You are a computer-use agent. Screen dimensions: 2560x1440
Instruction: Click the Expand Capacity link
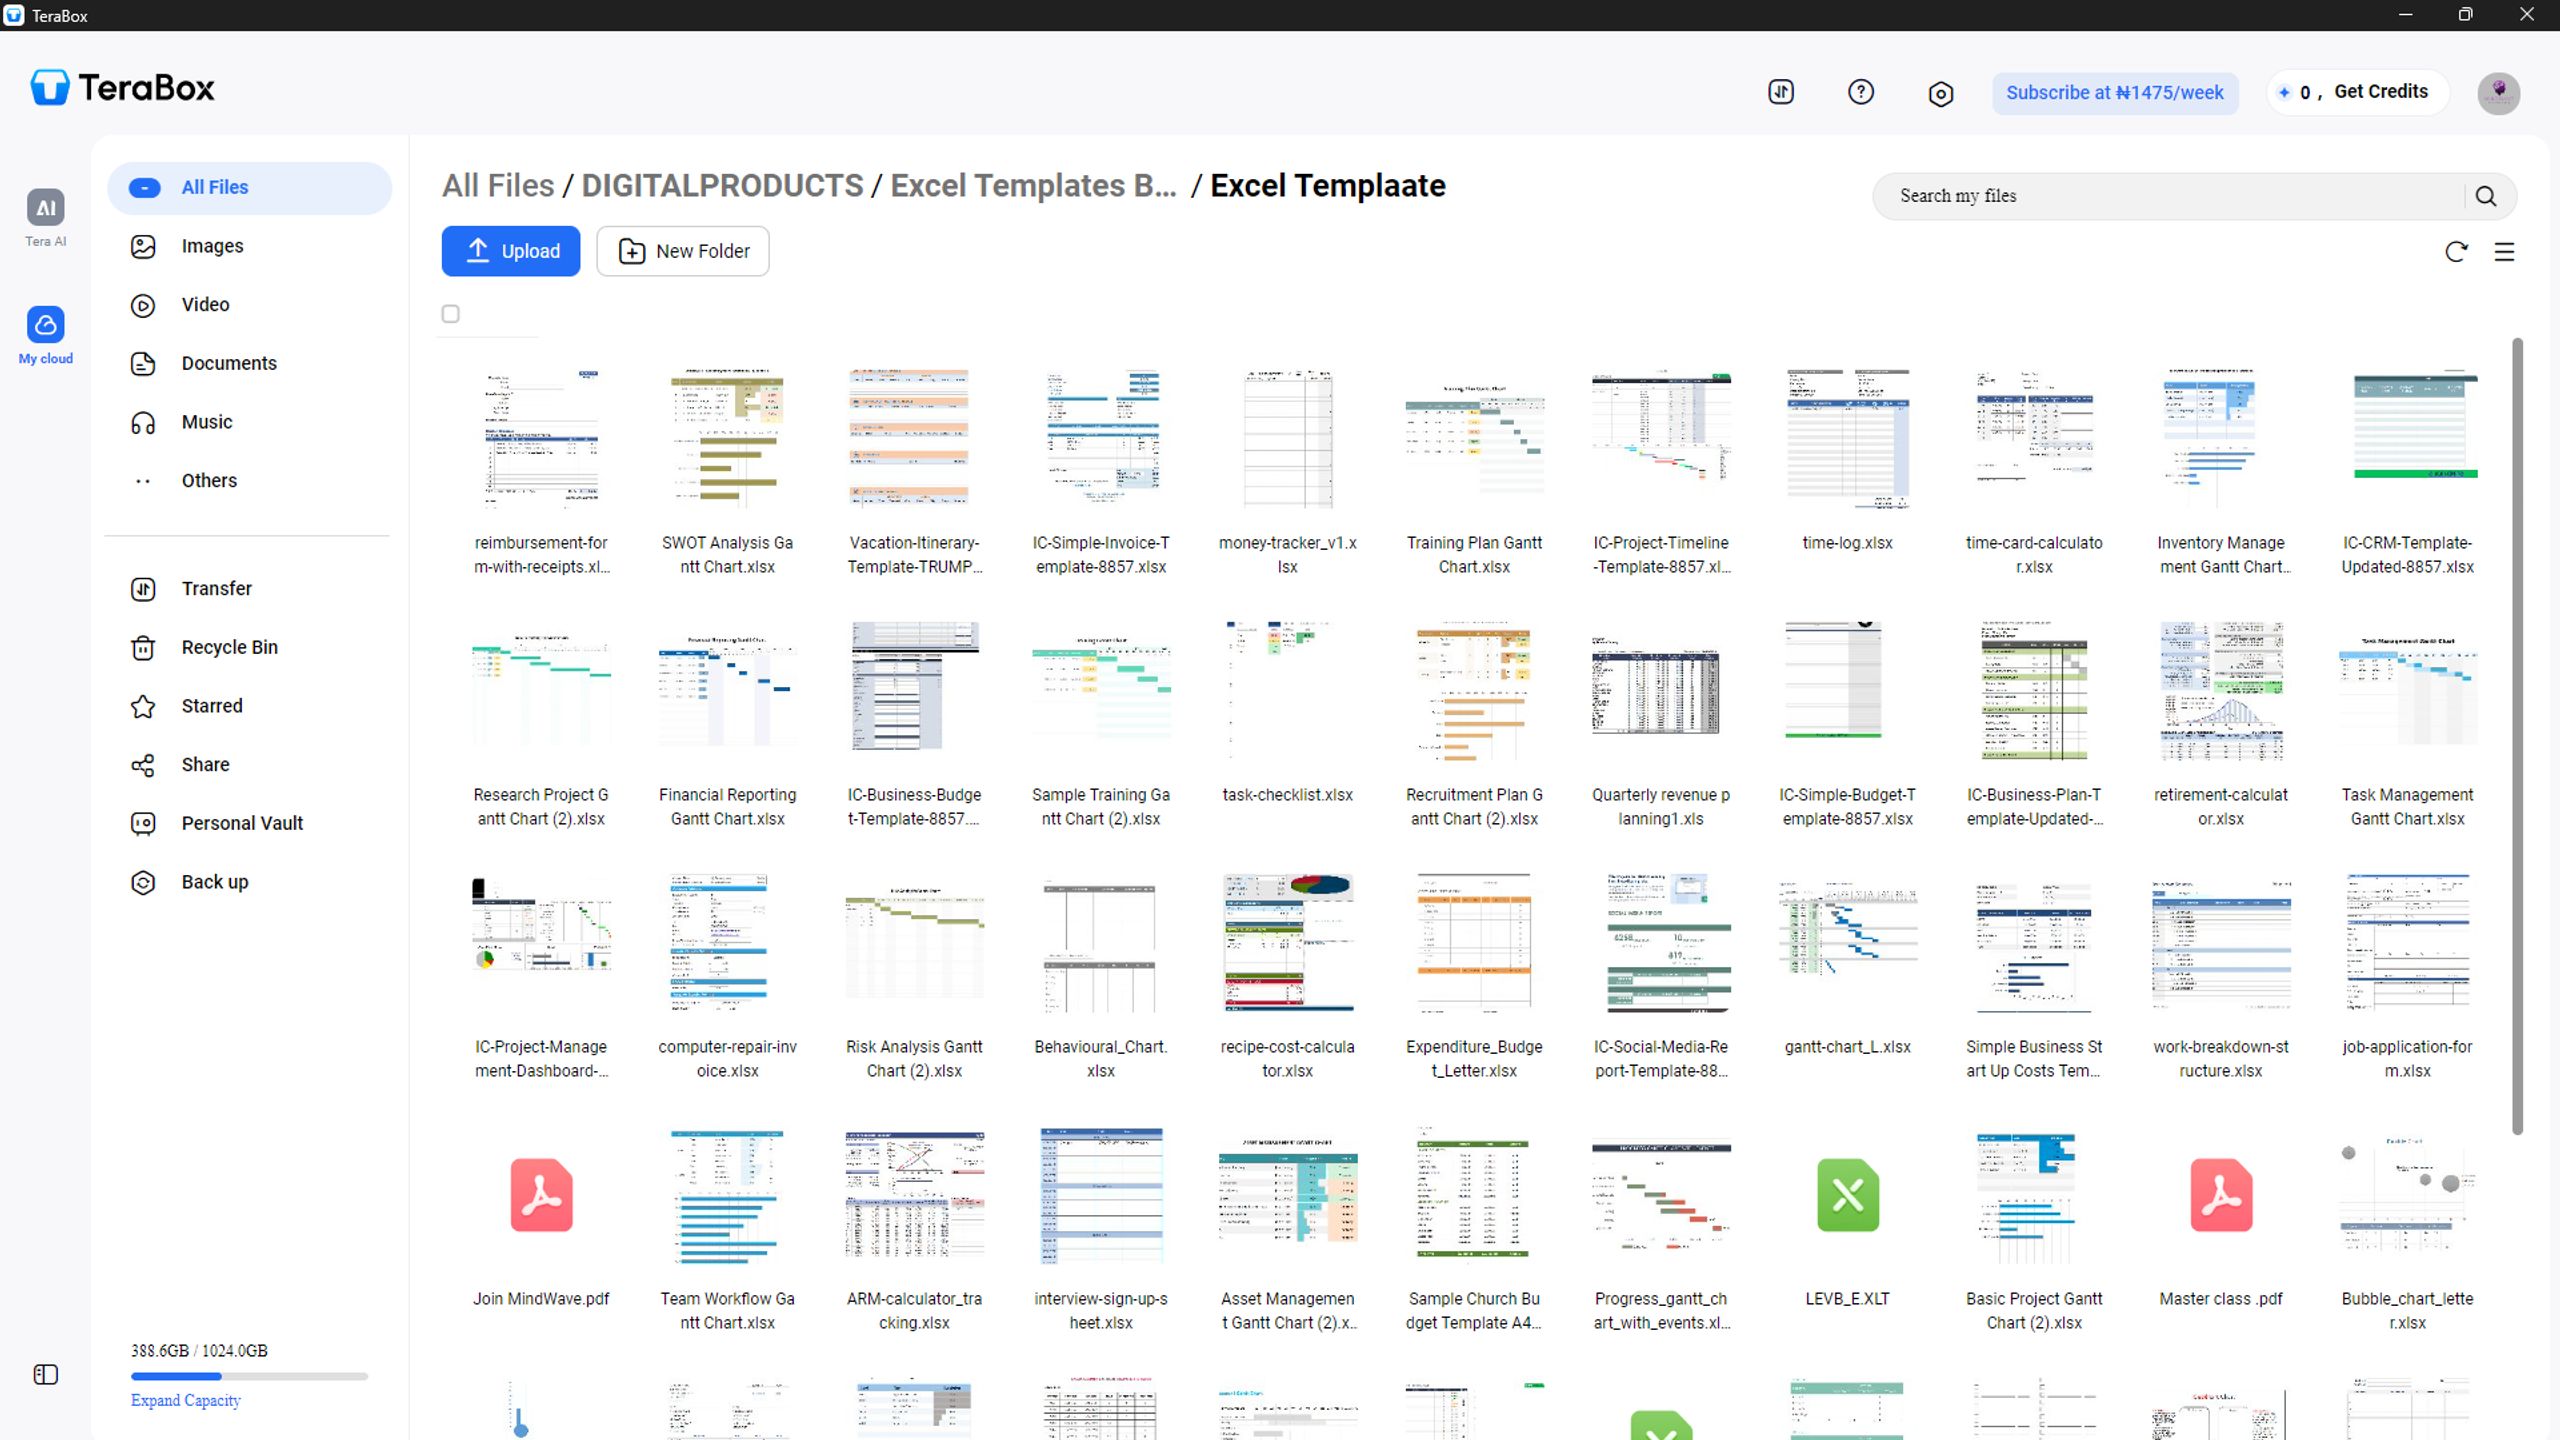tap(186, 1400)
